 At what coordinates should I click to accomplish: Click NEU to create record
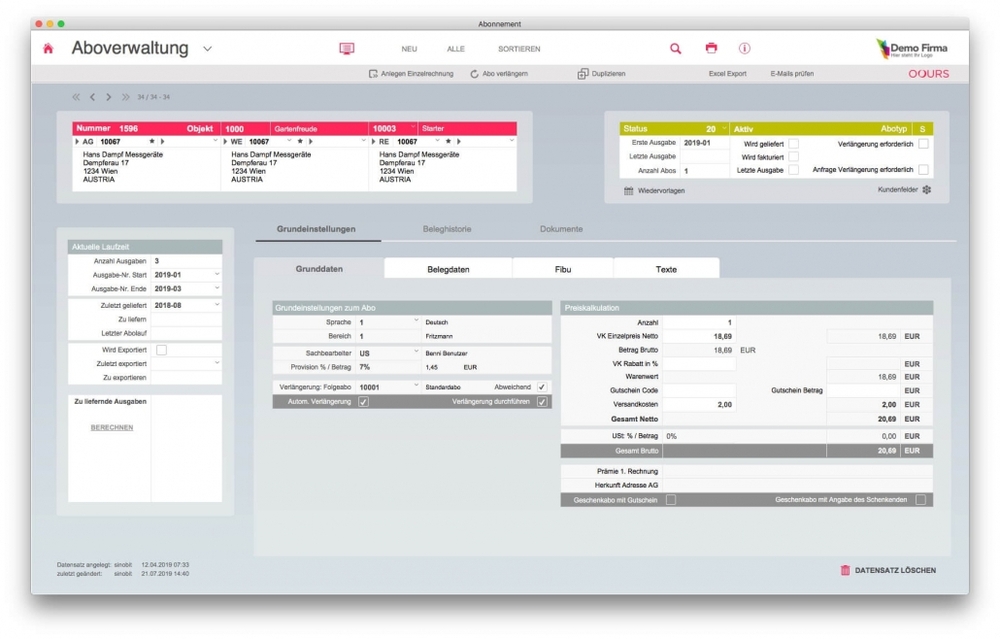[409, 49]
